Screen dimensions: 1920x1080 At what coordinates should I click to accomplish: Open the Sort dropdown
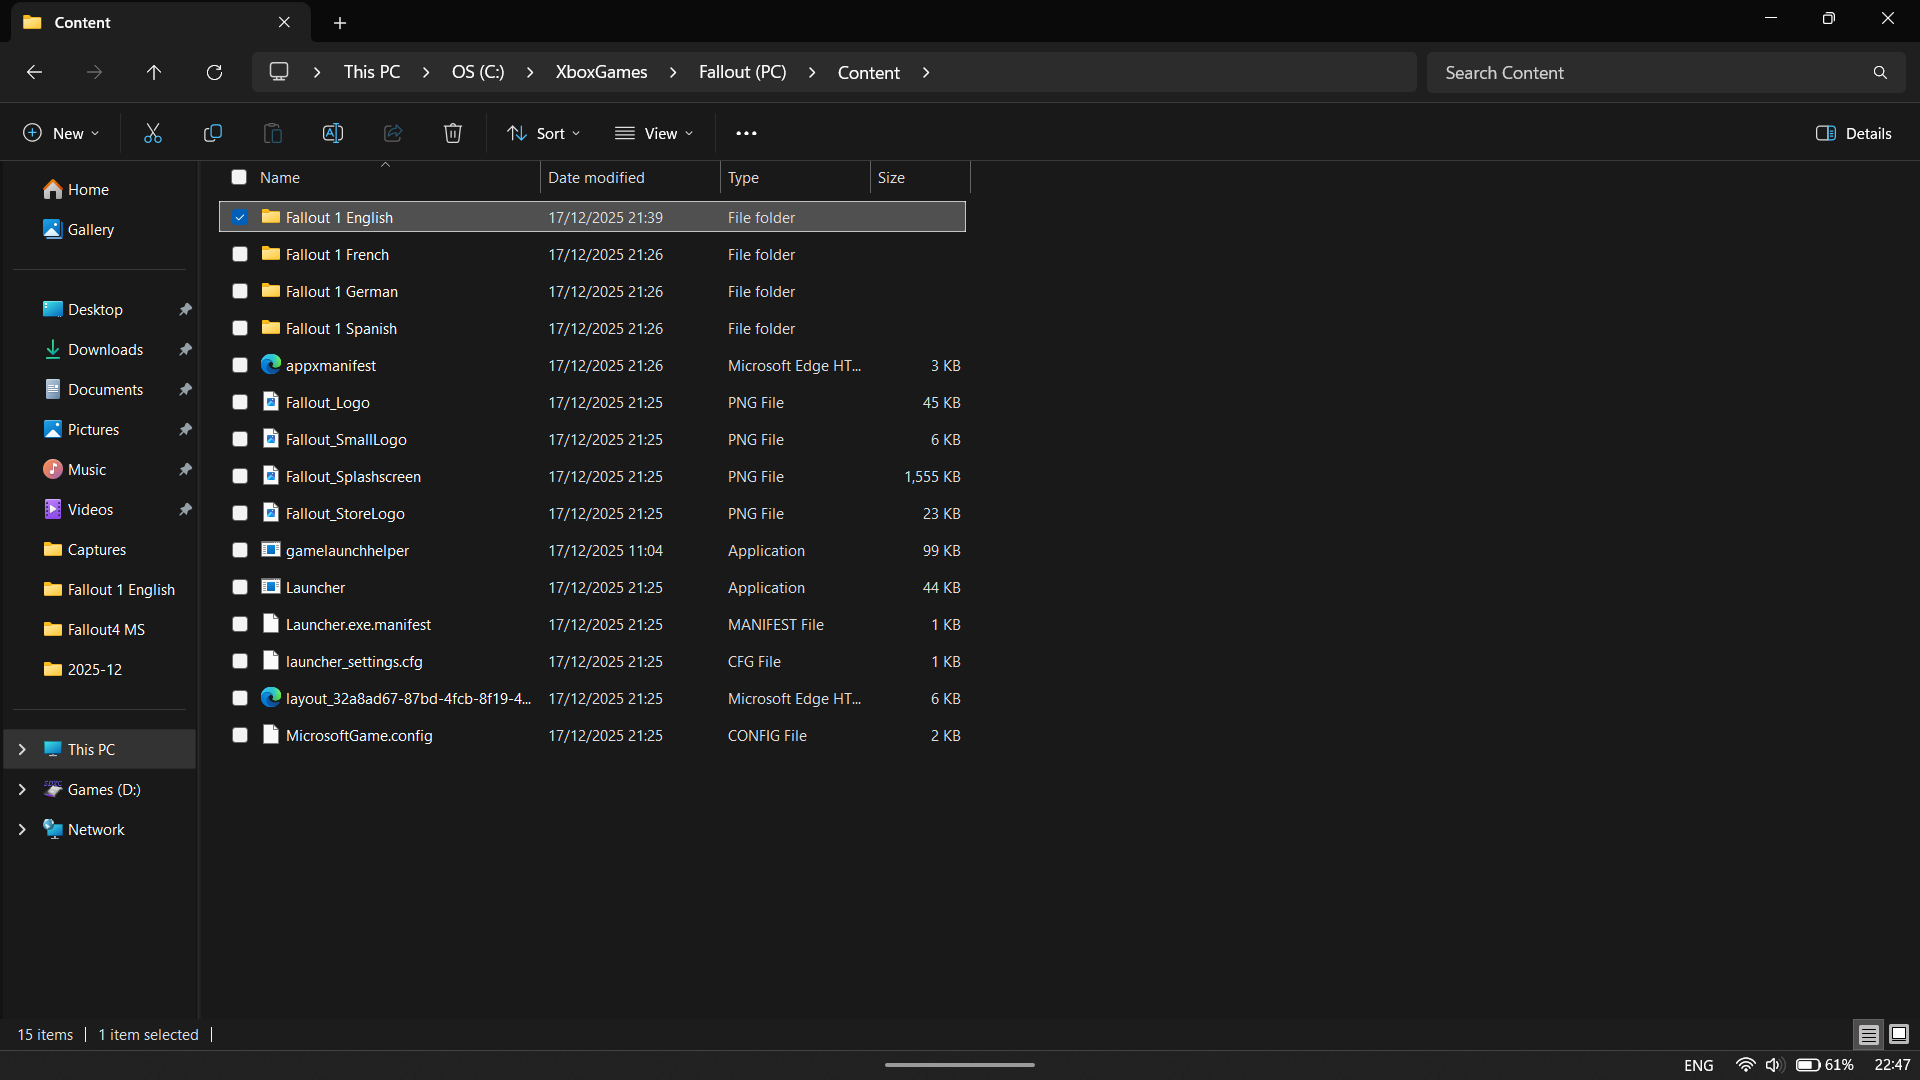click(x=543, y=132)
